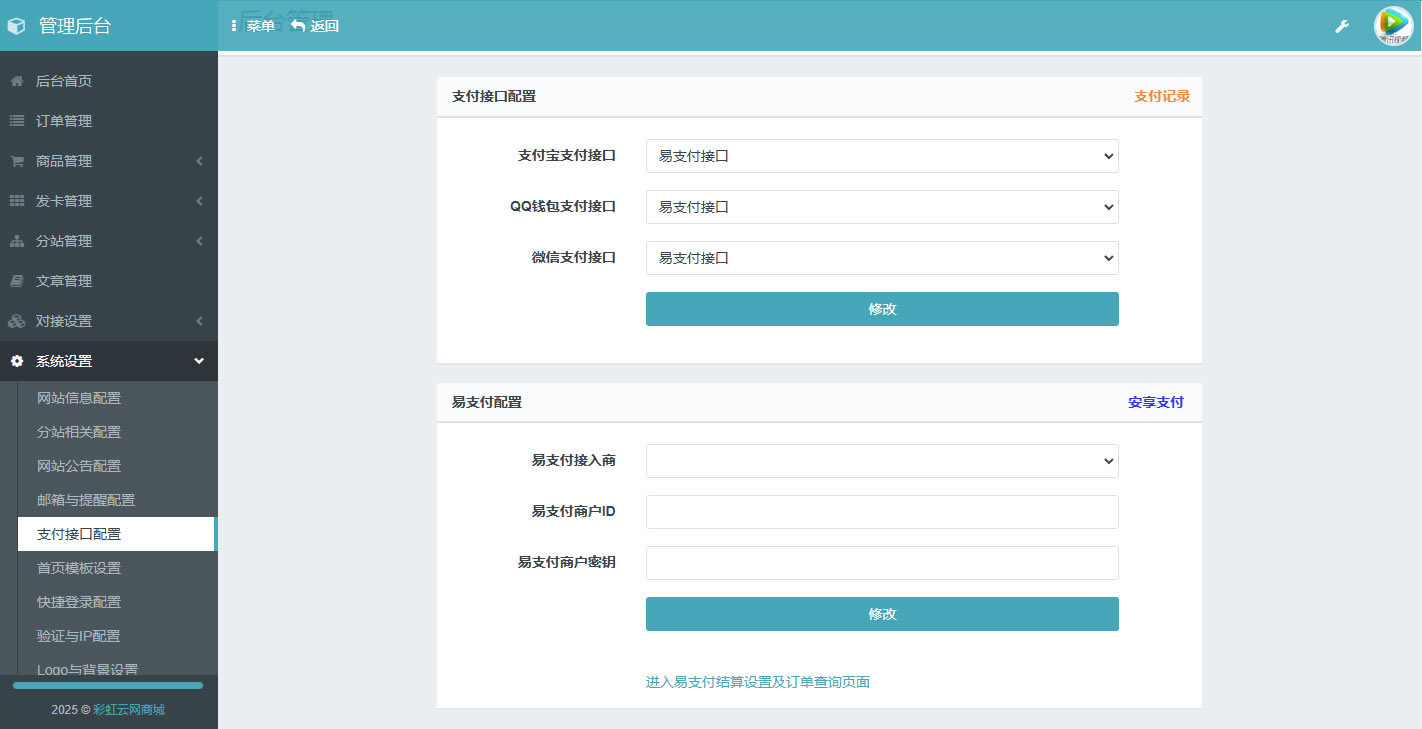Click the cube logo beside 管理后台
This screenshot has height=729, width=1422.
pos(17,27)
